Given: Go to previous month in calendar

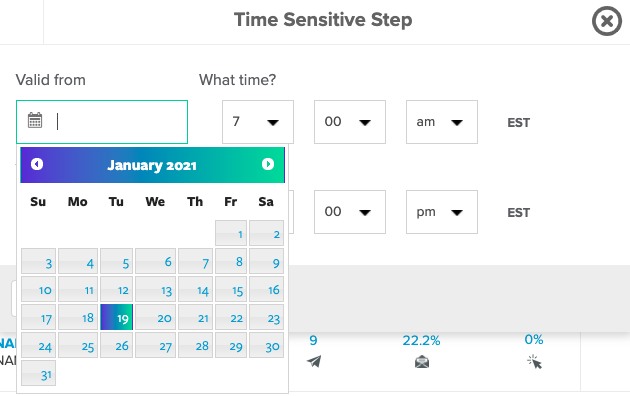Looking at the screenshot, I should click(37, 164).
